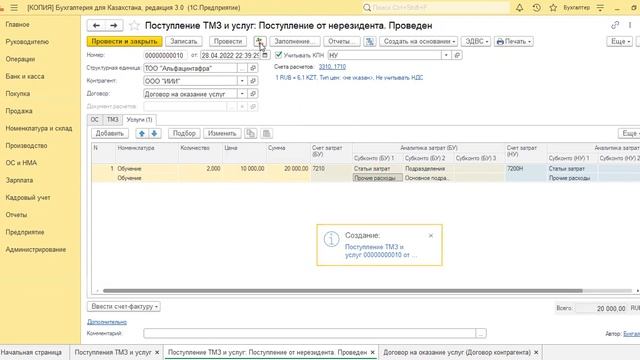
Task: Open the Администрирование section
Action: pos(36,249)
